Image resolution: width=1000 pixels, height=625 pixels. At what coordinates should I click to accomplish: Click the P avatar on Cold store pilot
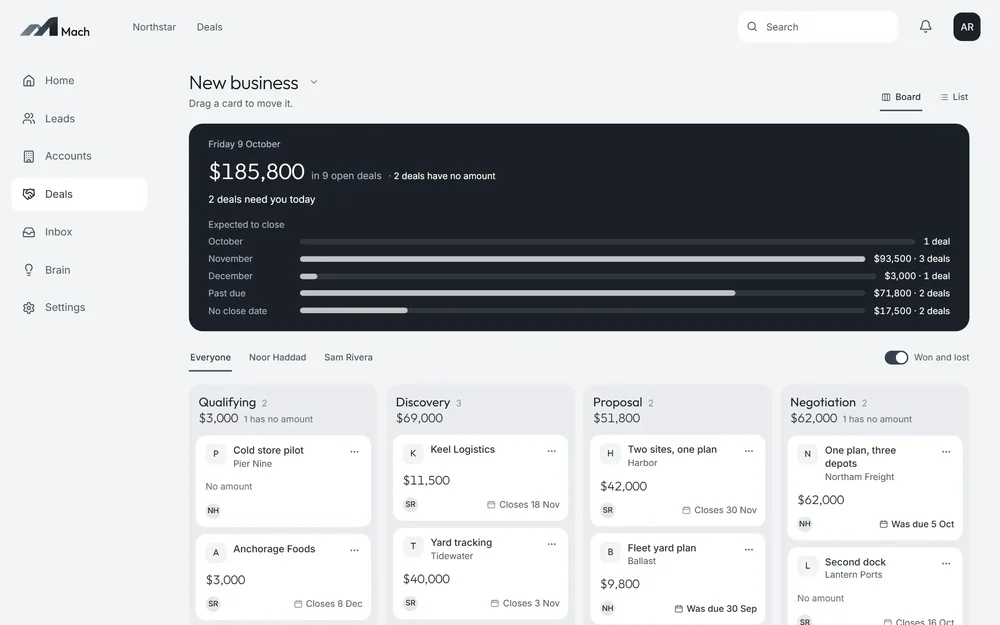pyautogui.click(x=216, y=454)
